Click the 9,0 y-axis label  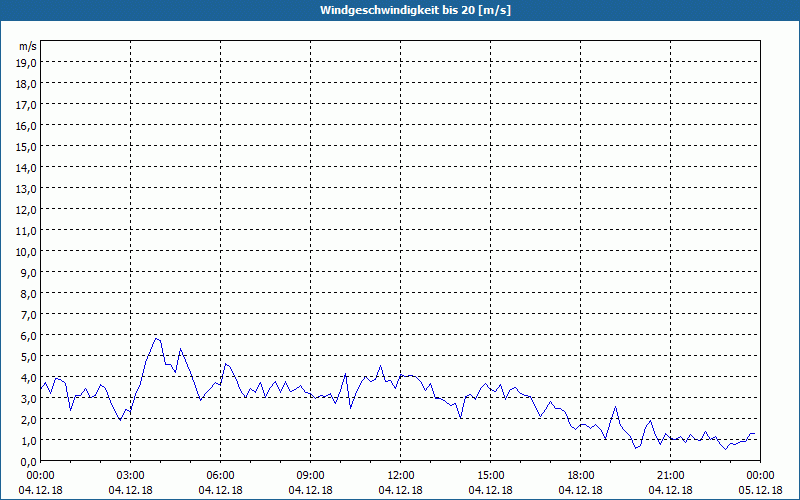click(29, 273)
